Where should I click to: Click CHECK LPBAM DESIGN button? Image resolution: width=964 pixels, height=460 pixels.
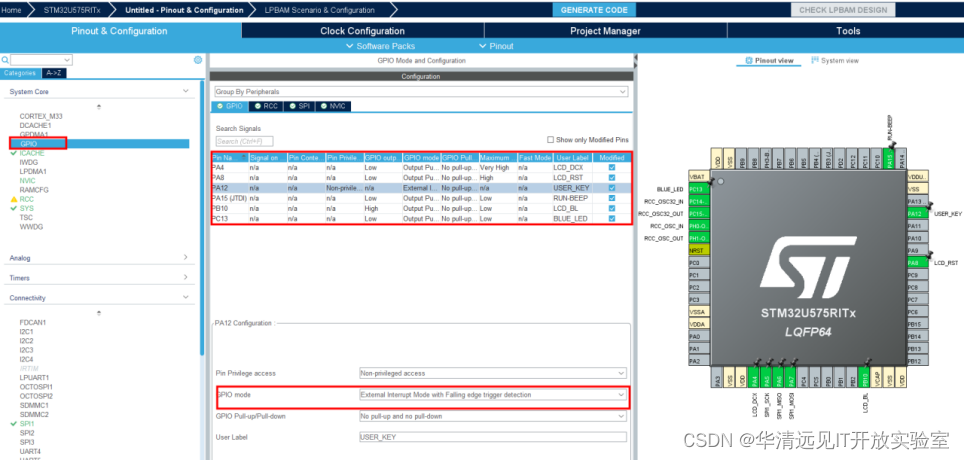click(x=842, y=10)
